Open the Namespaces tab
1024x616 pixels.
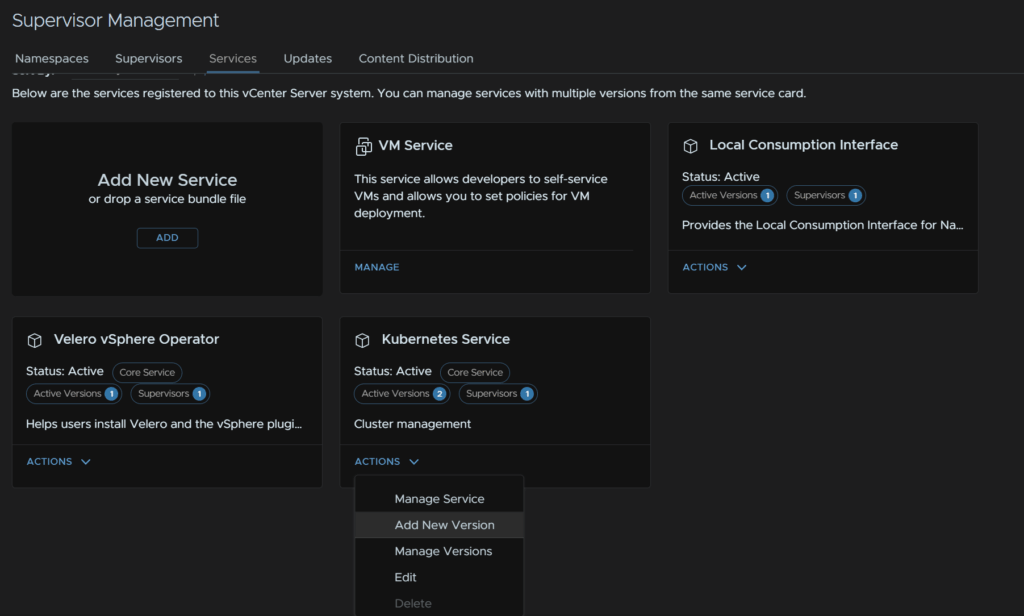(52, 59)
